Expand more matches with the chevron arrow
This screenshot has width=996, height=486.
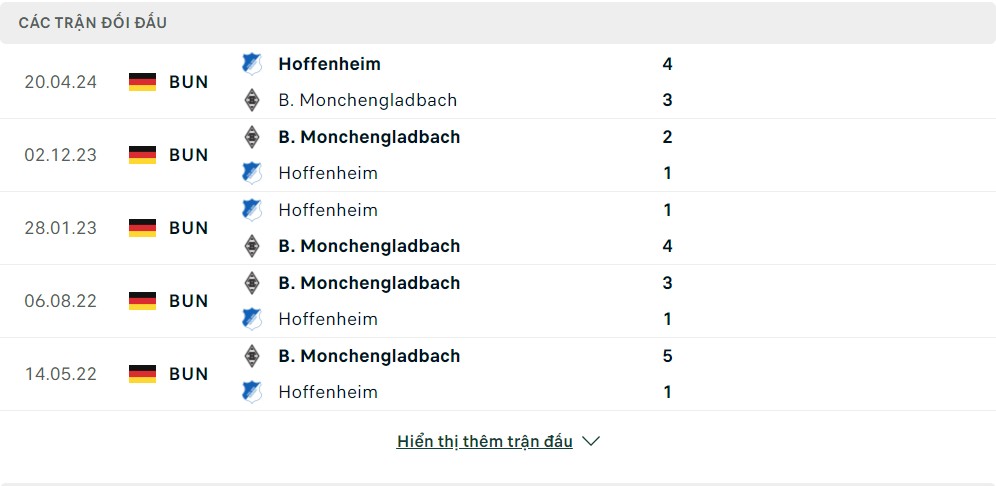tap(591, 441)
